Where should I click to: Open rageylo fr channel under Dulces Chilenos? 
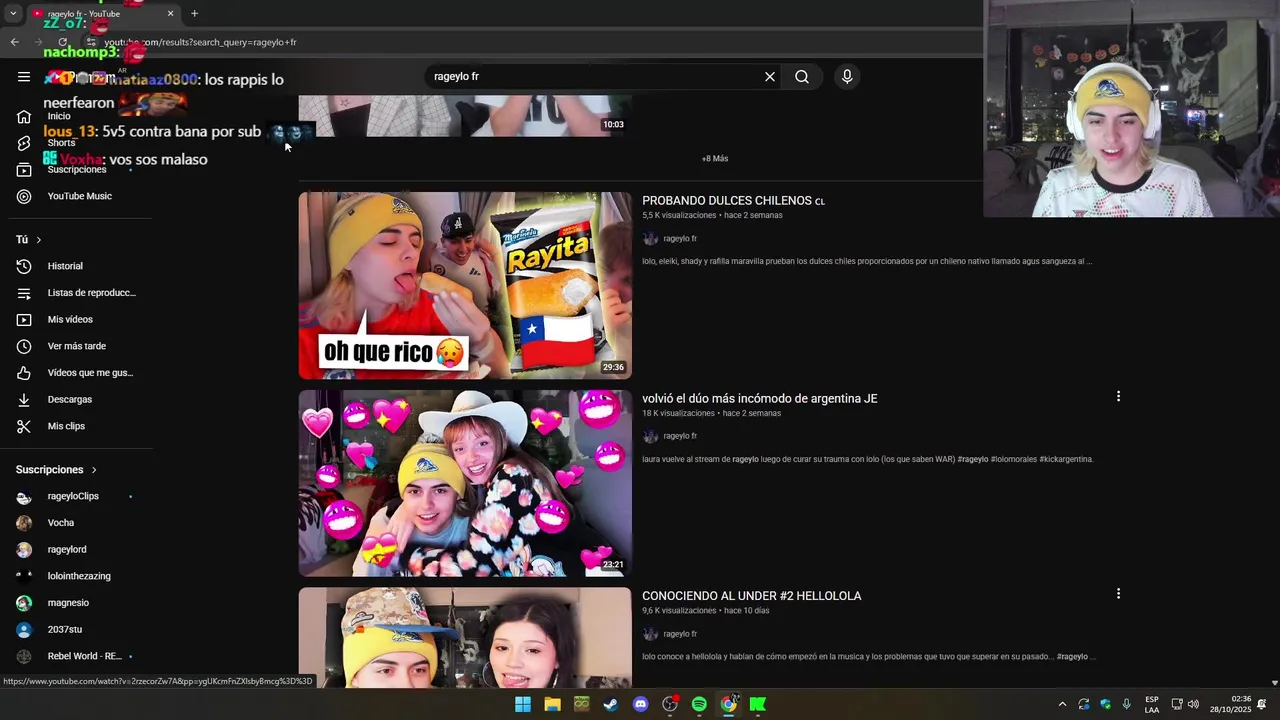680,239
